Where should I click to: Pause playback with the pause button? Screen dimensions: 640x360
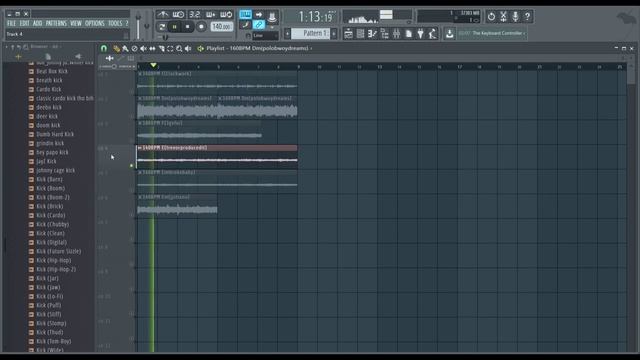(x=174, y=27)
